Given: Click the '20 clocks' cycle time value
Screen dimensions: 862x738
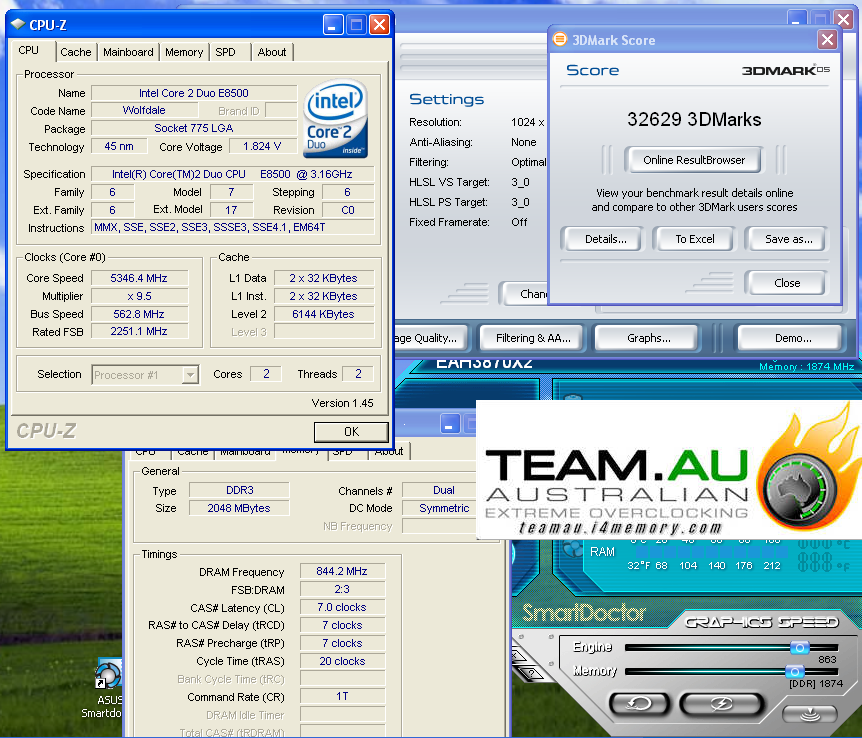Looking at the screenshot, I should click(342, 661).
